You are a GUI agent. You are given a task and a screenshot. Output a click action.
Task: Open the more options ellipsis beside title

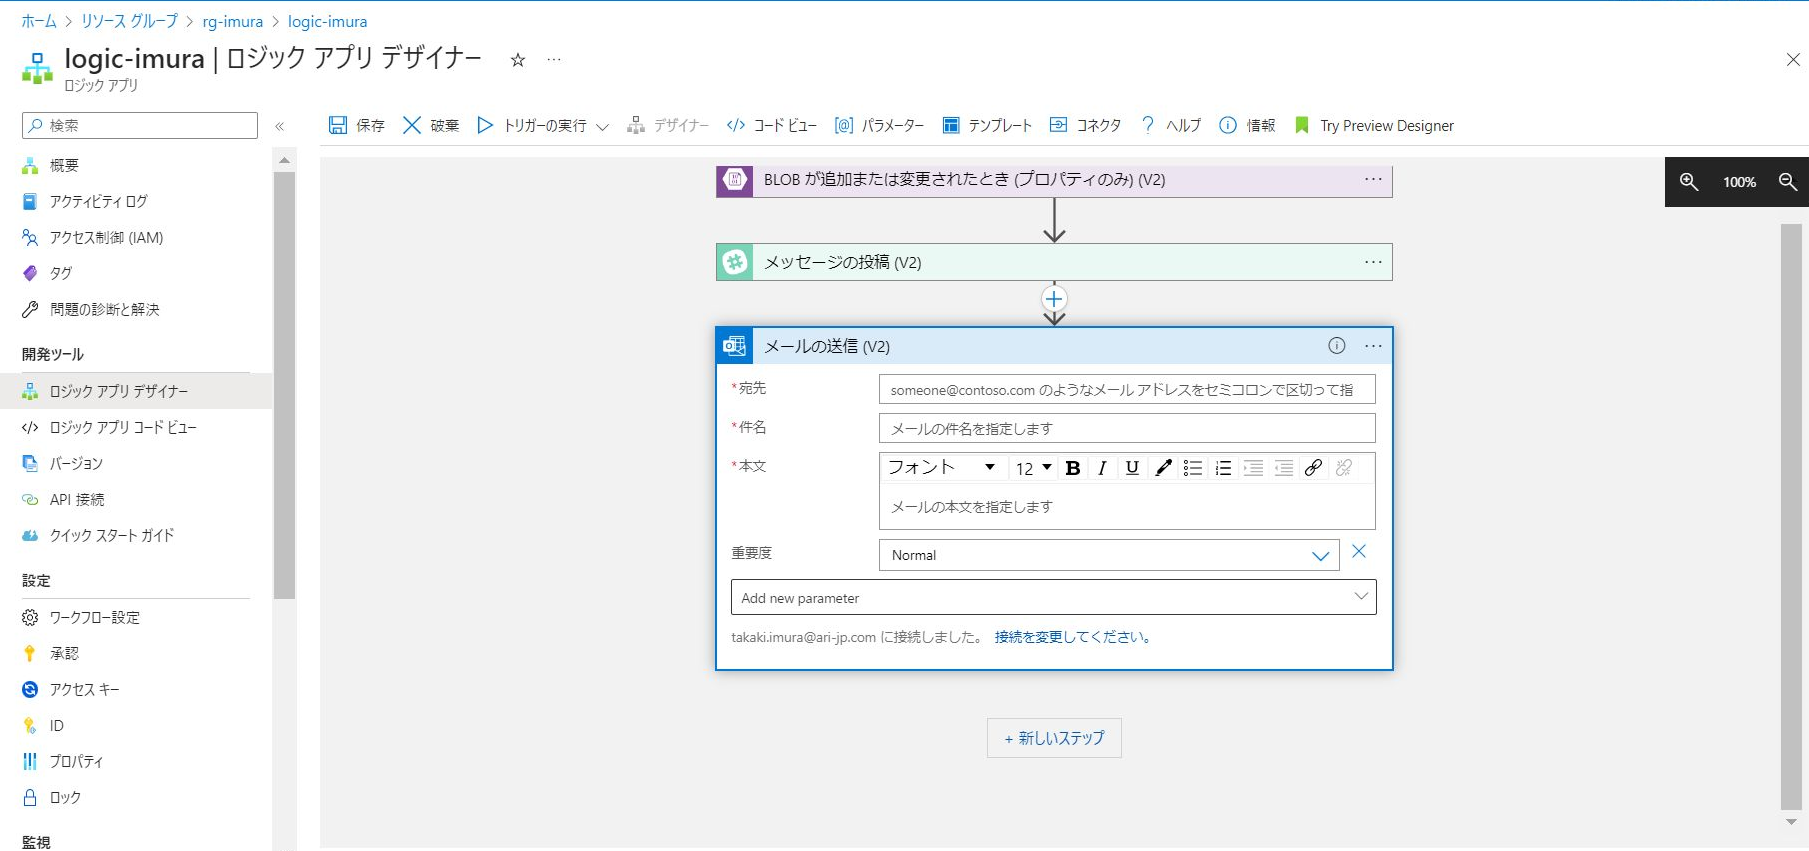554,60
